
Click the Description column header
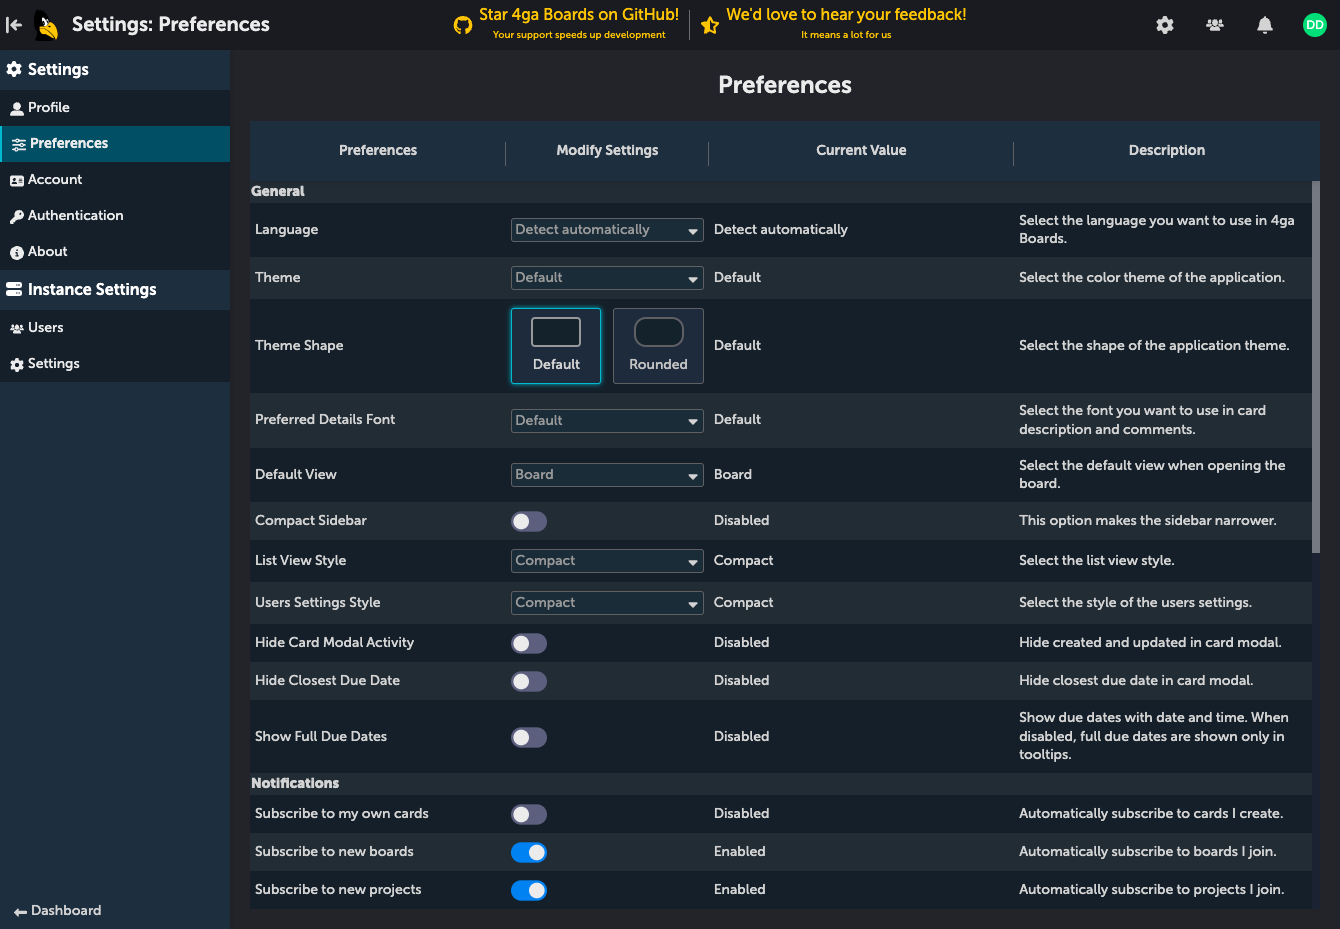1167,151
